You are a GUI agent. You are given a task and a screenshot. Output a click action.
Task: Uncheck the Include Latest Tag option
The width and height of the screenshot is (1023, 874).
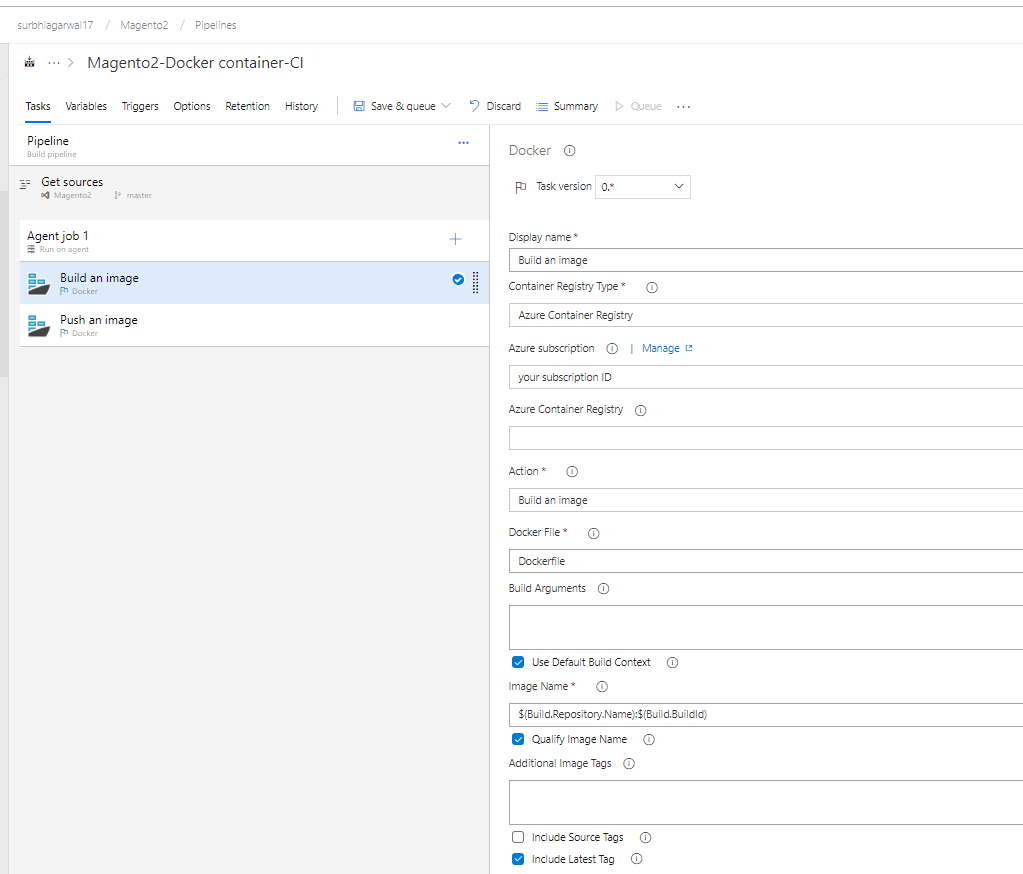[x=518, y=859]
